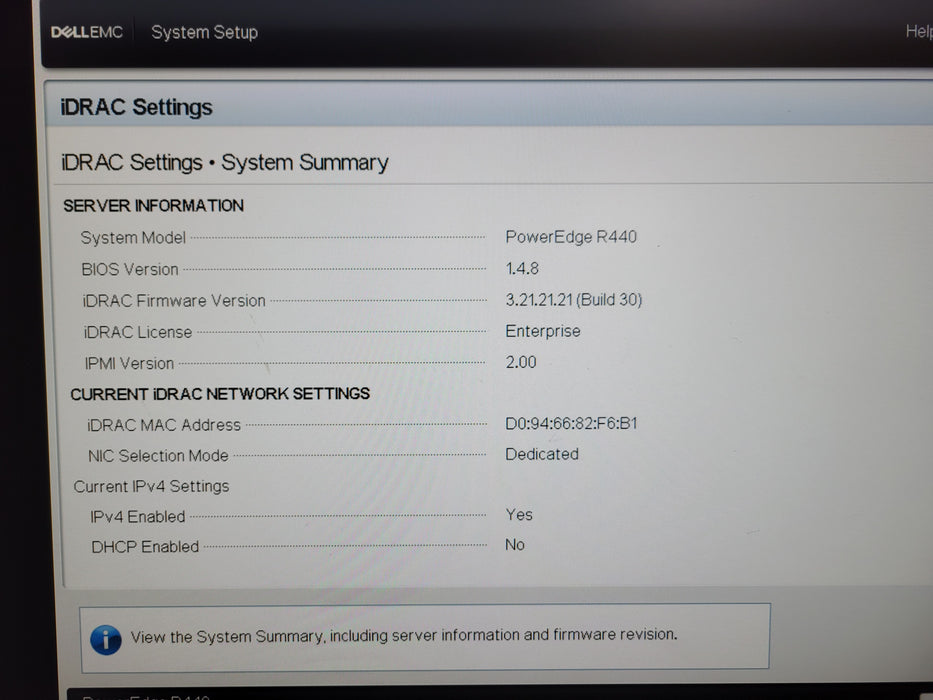933x700 pixels.
Task: Click the iDRAC Settings header
Action: click(136, 107)
